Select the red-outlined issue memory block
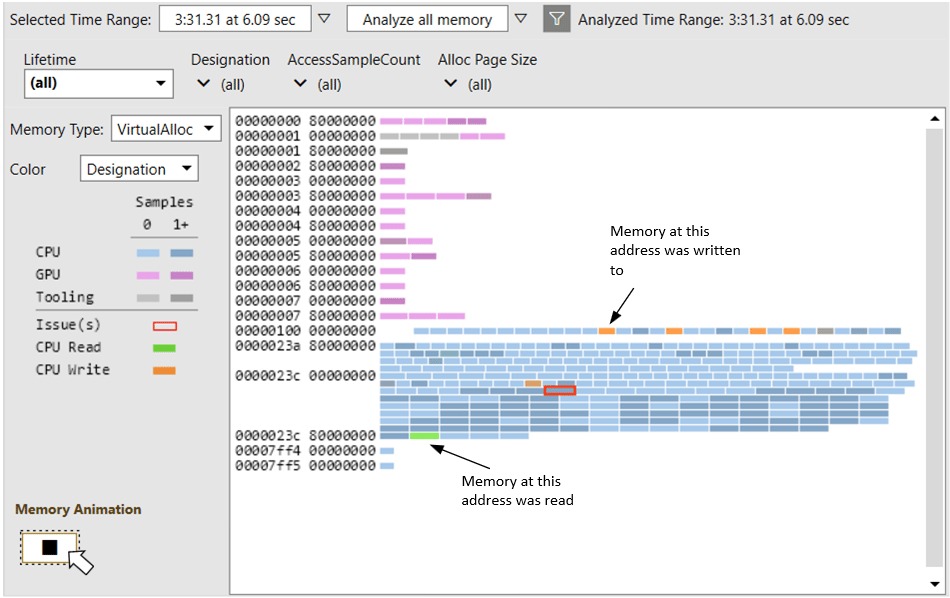The width and height of the screenshot is (950, 598). [x=560, y=390]
